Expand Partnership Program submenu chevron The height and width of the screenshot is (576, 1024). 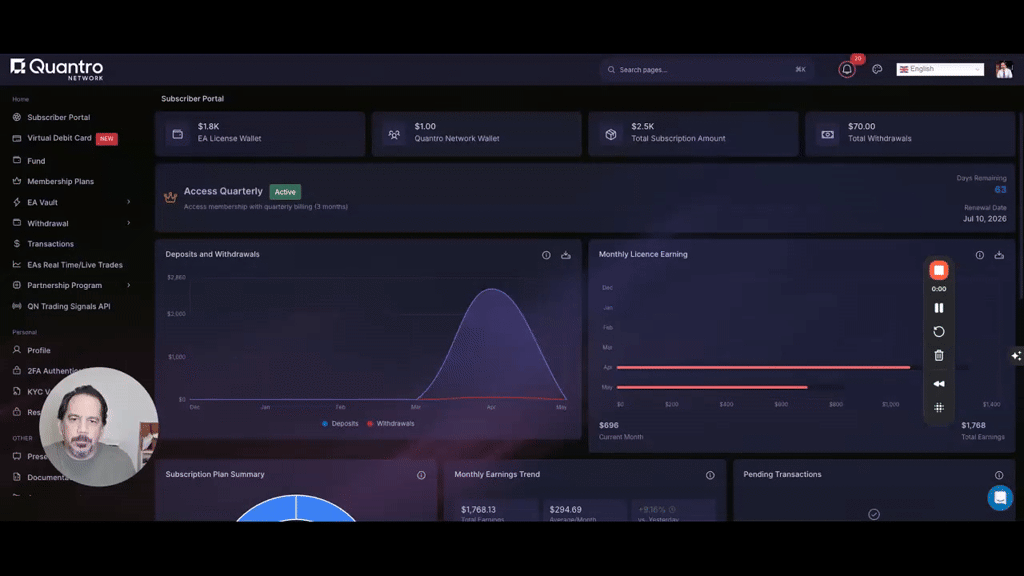(x=129, y=285)
